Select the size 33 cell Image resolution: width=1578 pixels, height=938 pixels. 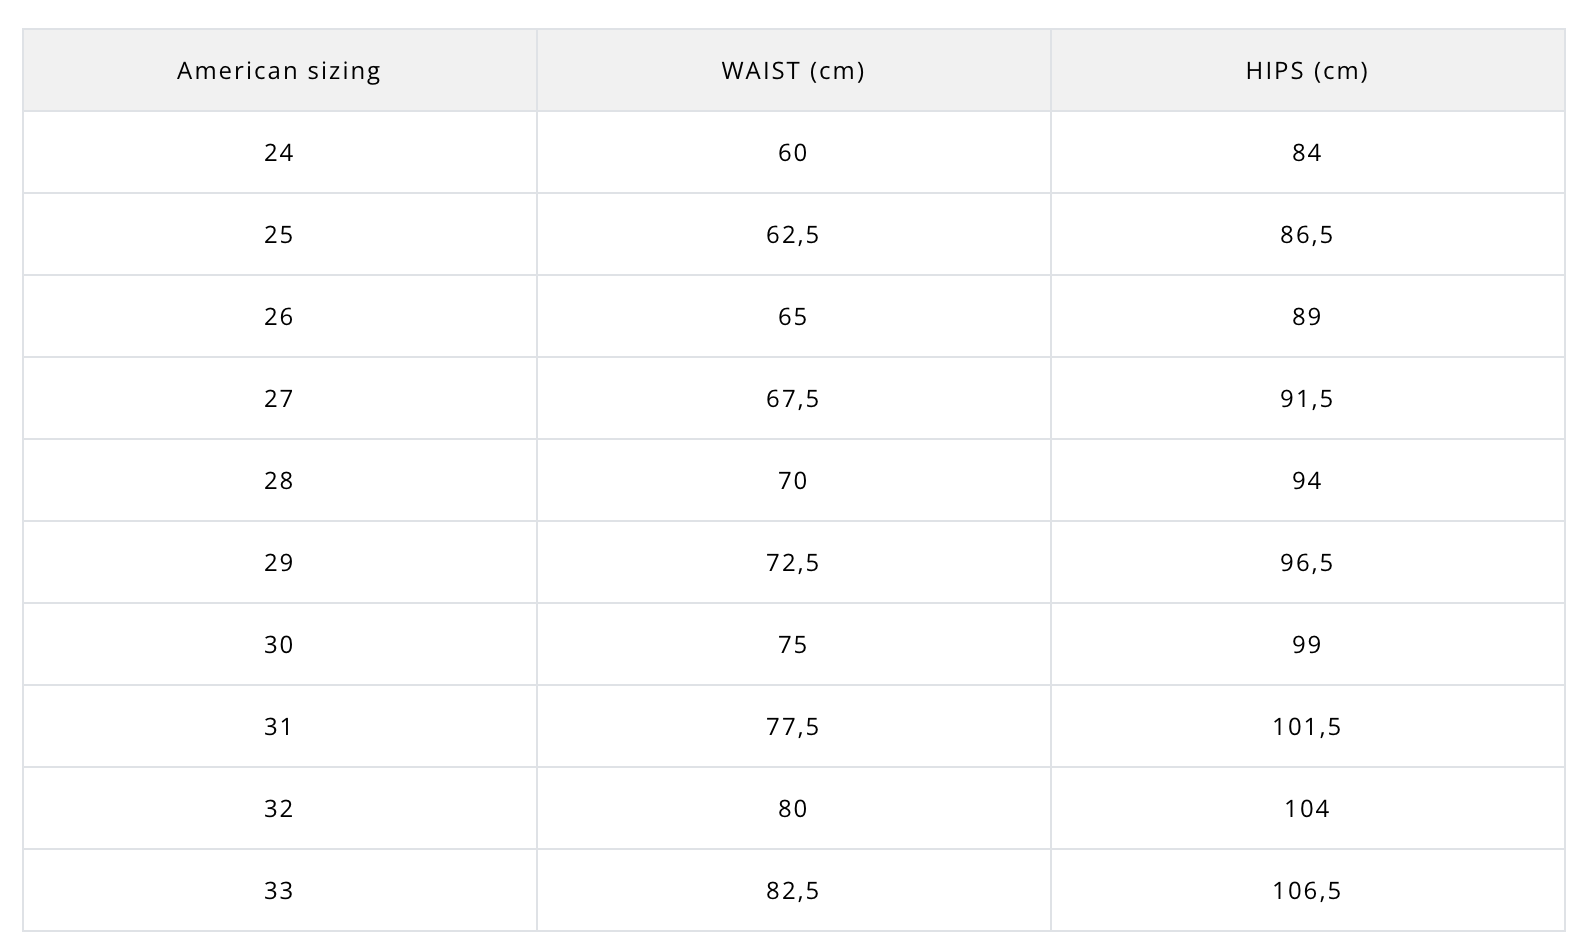pos(279,890)
